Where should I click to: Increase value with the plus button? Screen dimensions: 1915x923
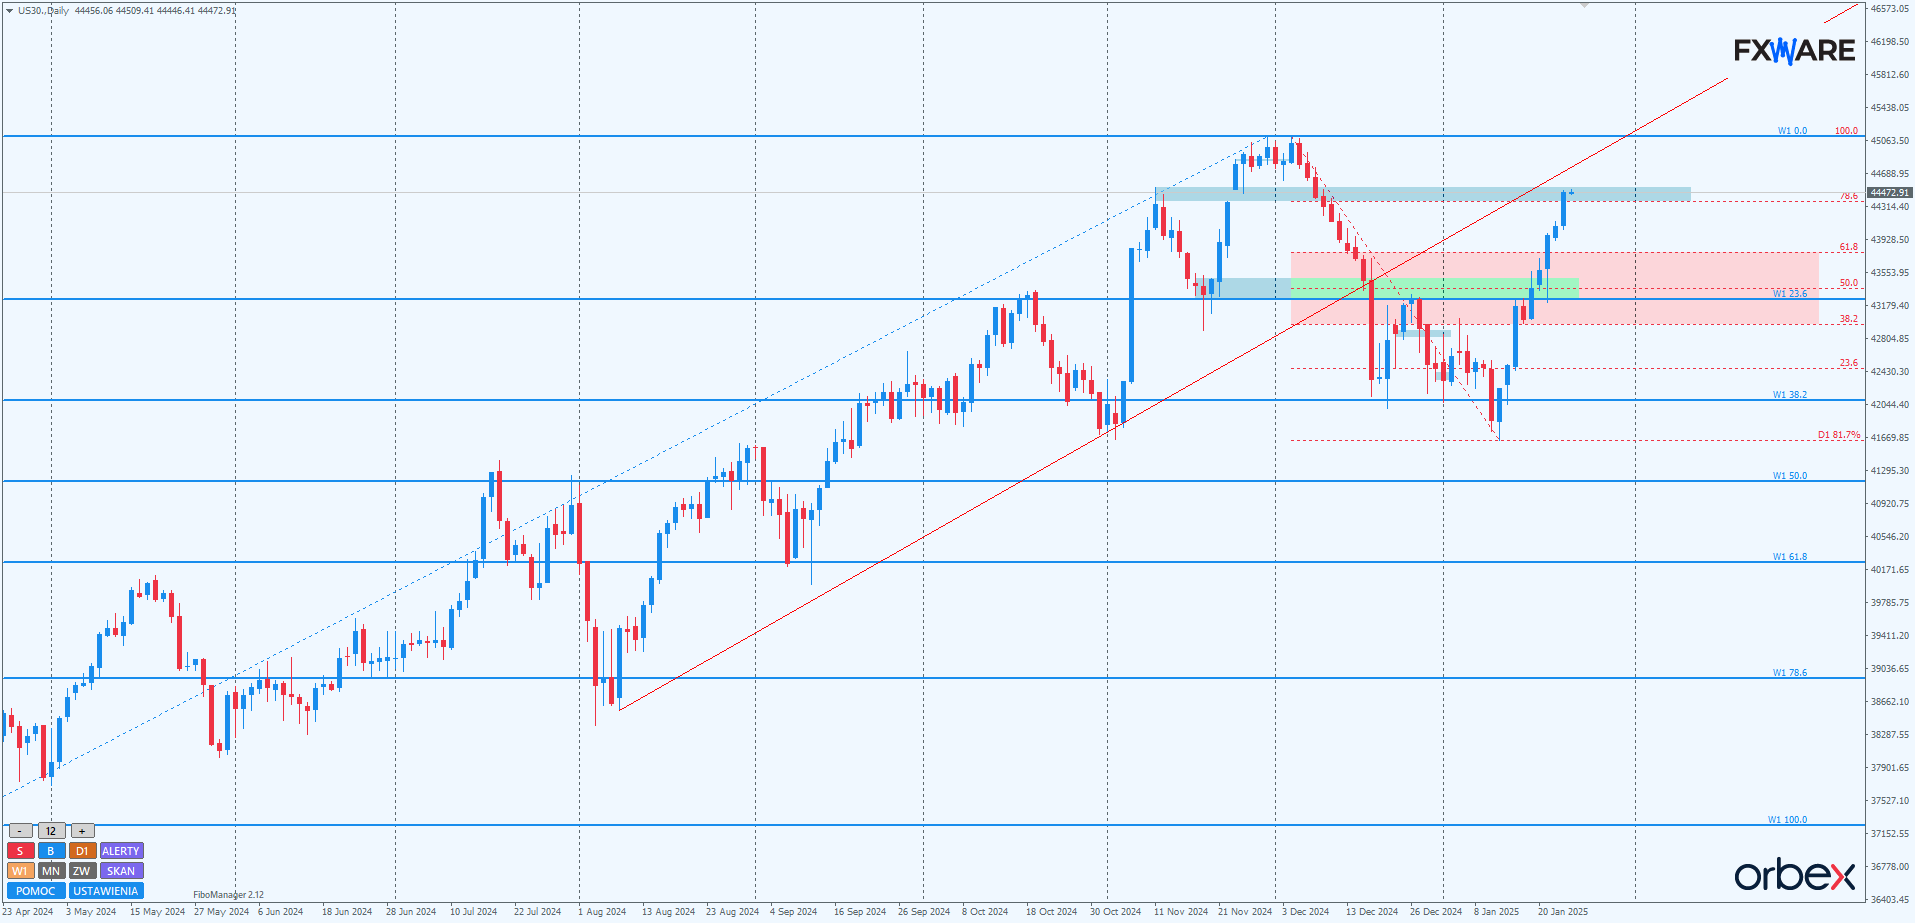(x=82, y=831)
